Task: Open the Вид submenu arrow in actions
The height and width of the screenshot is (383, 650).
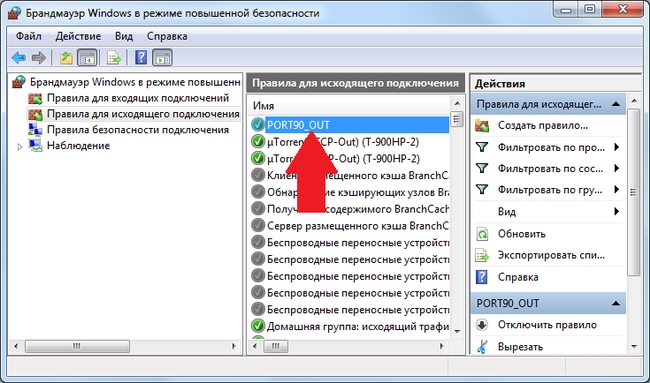Action: click(x=617, y=211)
